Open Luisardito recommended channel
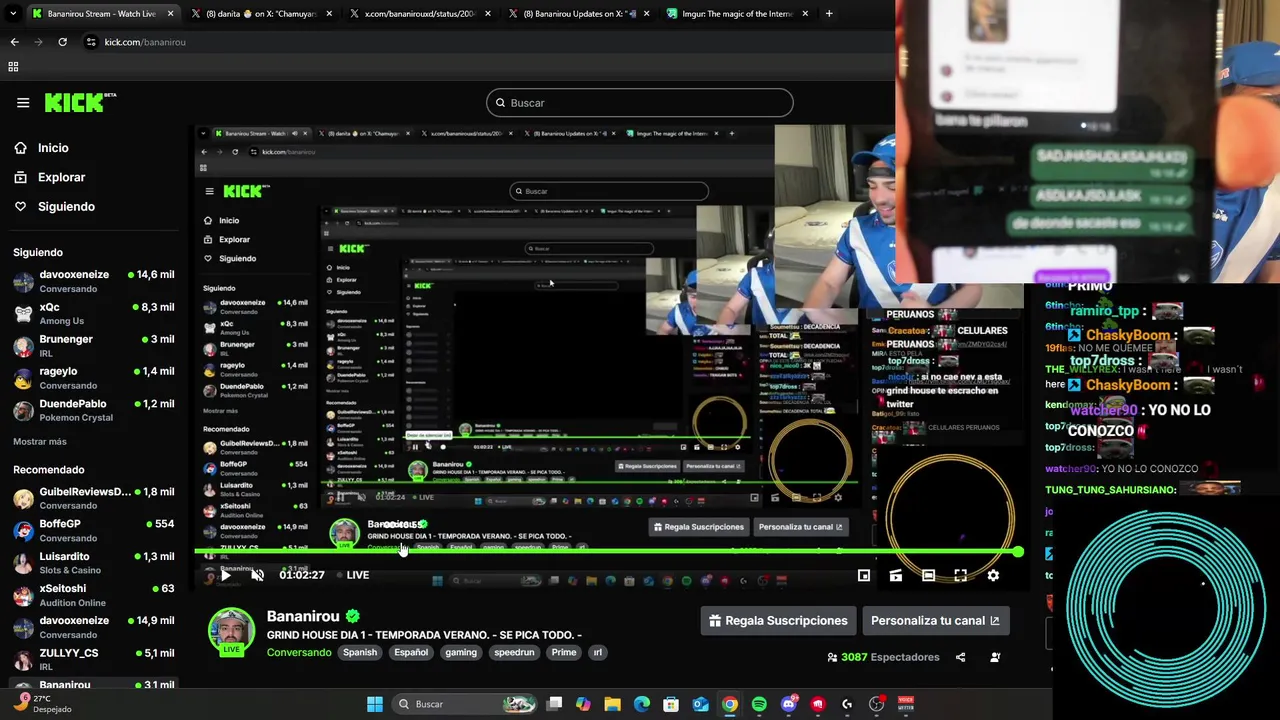 (x=92, y=562)
